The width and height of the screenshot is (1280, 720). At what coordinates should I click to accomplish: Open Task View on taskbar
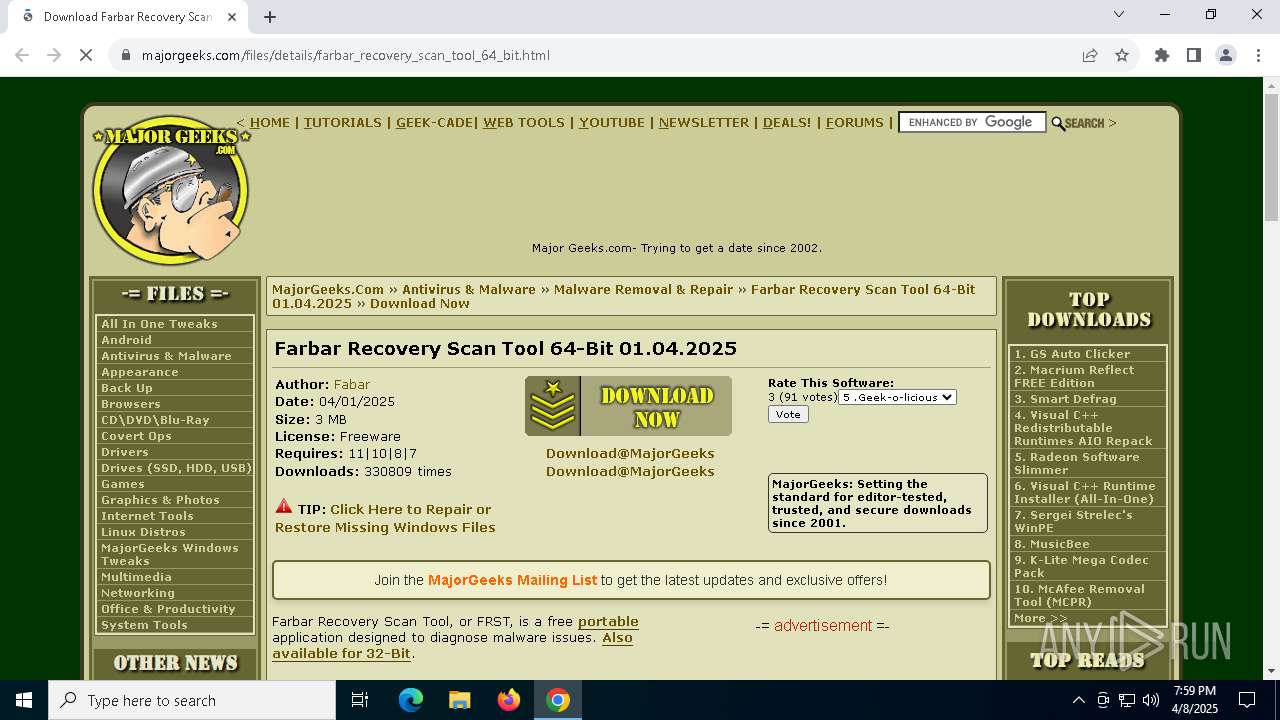click(x=360, y=700)
